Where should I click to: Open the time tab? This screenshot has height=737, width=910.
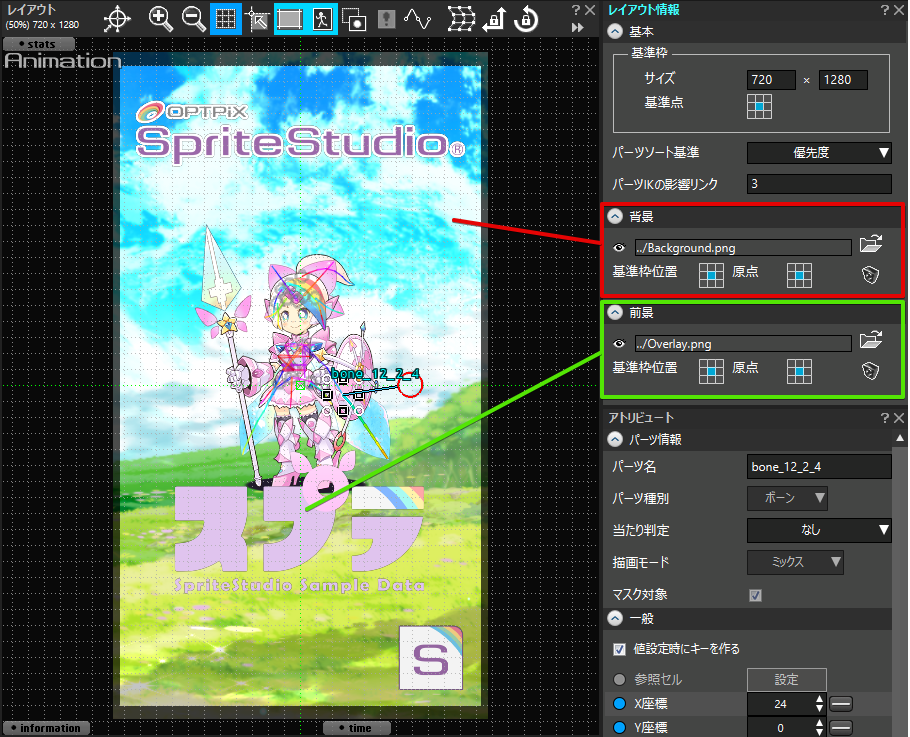pos(356,728)
